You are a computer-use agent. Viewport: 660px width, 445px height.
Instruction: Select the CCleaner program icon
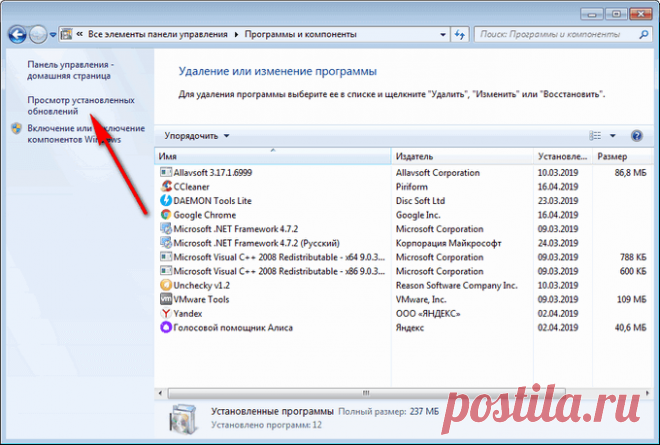[166, 186]
